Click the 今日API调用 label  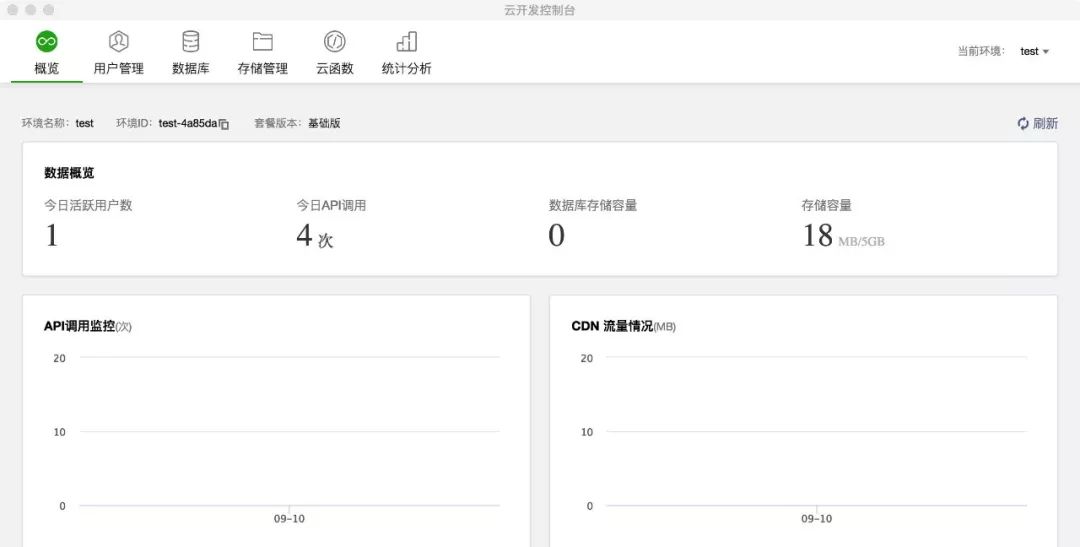tap(331, 205)
